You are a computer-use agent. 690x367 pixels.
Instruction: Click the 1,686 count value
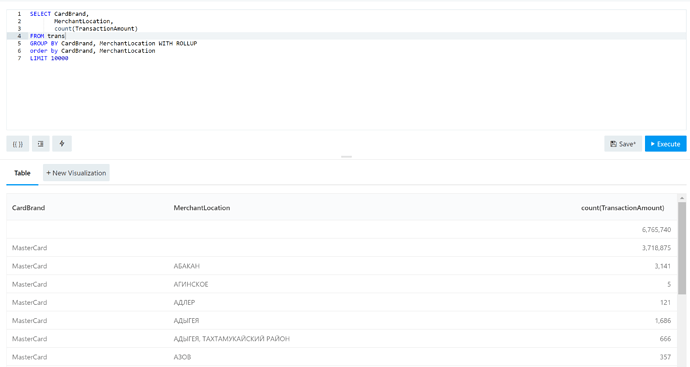coord(662,320)
